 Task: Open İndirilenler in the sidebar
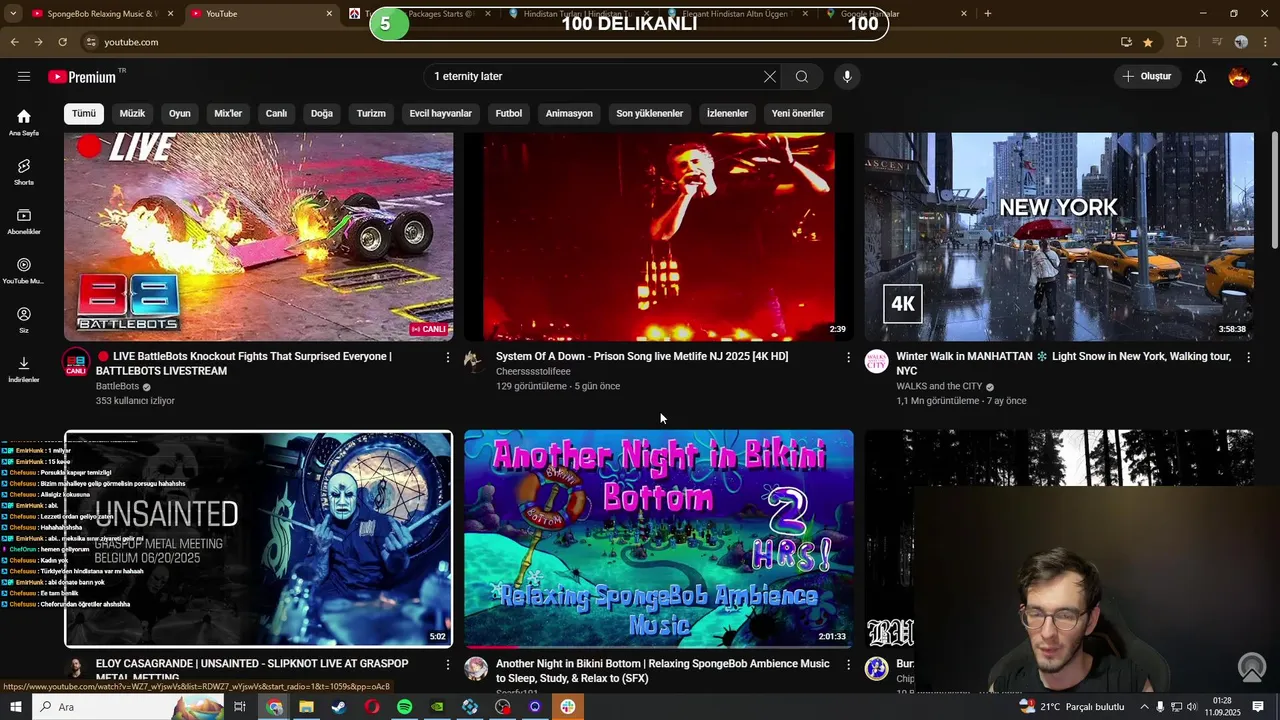[24, 369]
